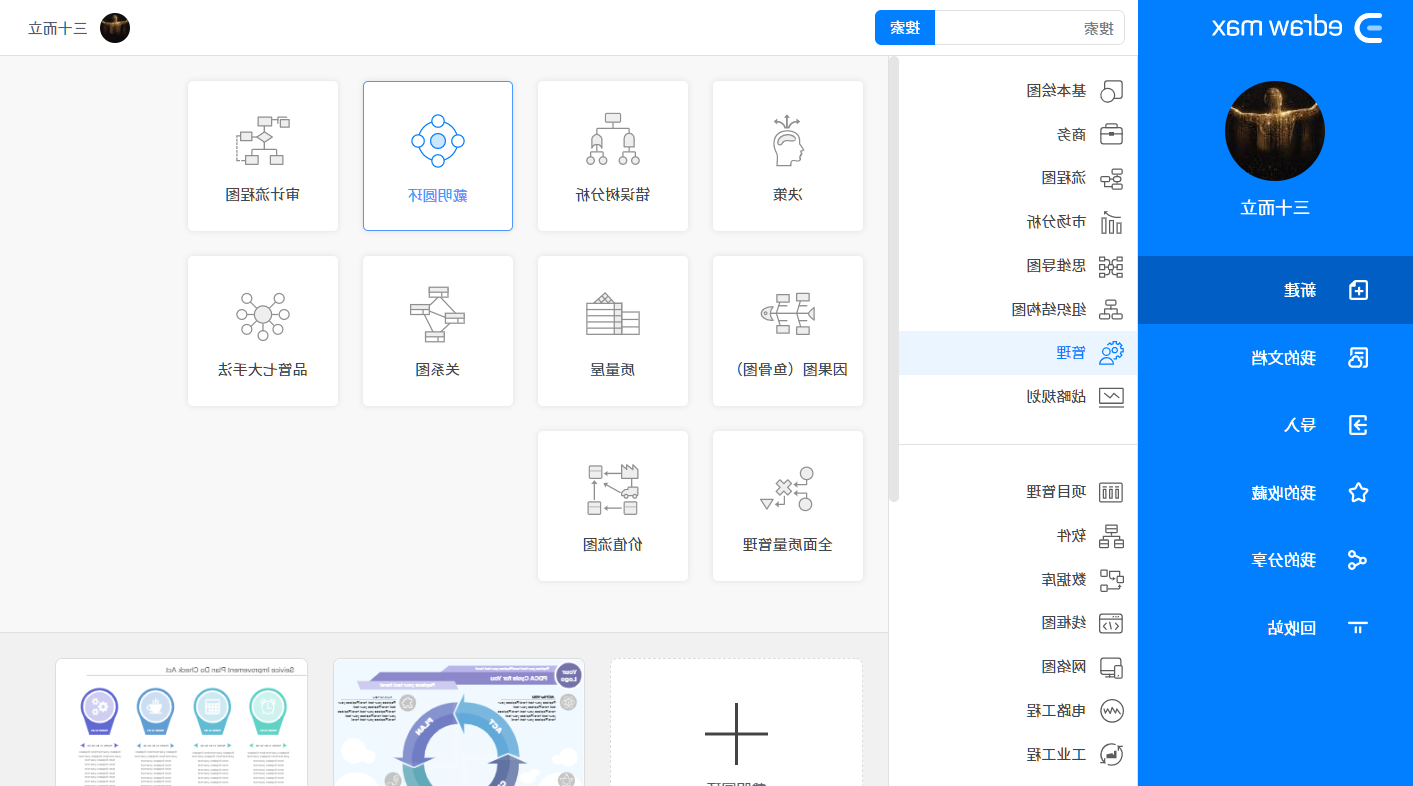Choose the 品管七大手法 card
The width and height of the screenshot is (1413, 786).
point(263,331)
